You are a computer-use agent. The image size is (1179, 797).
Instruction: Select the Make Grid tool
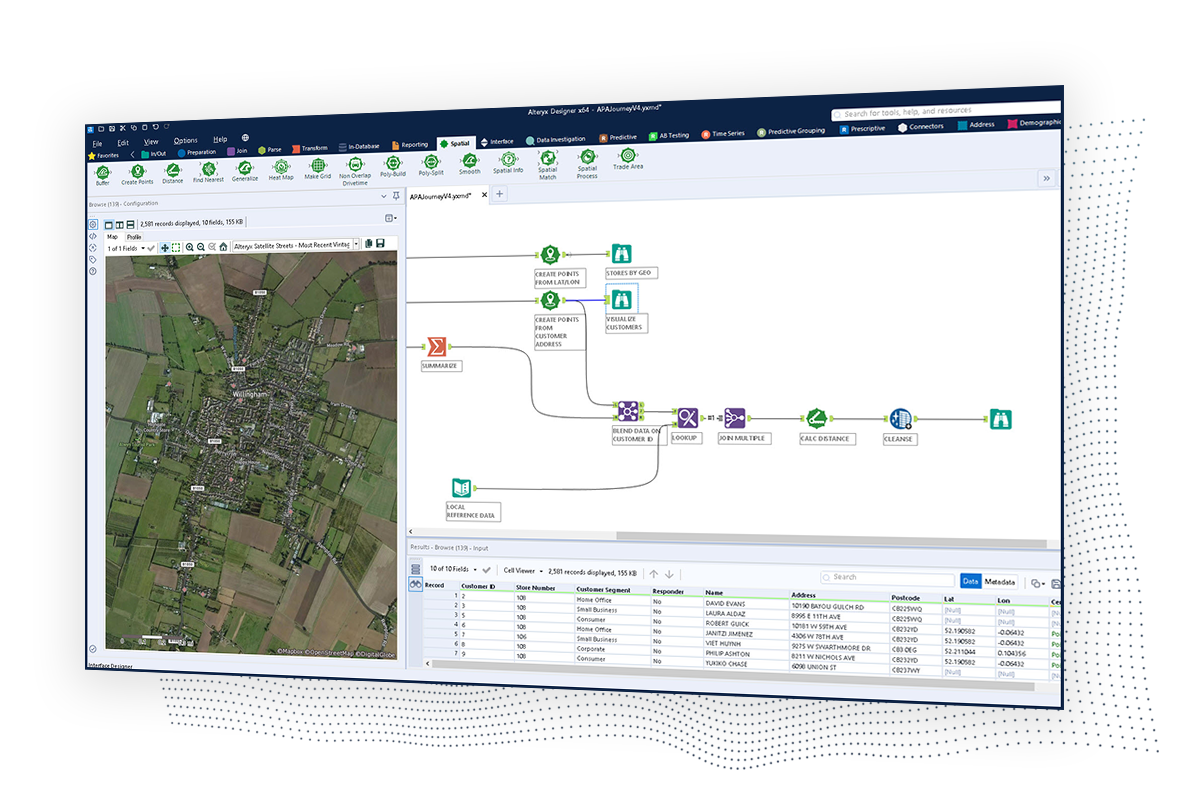coord(317,168)
